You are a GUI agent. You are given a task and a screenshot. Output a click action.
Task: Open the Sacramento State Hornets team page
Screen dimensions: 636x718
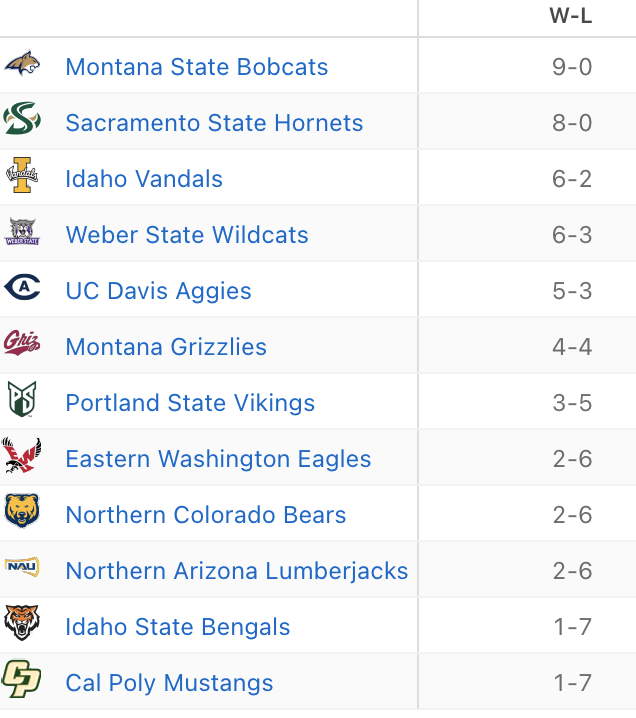[x=214, y=123]
